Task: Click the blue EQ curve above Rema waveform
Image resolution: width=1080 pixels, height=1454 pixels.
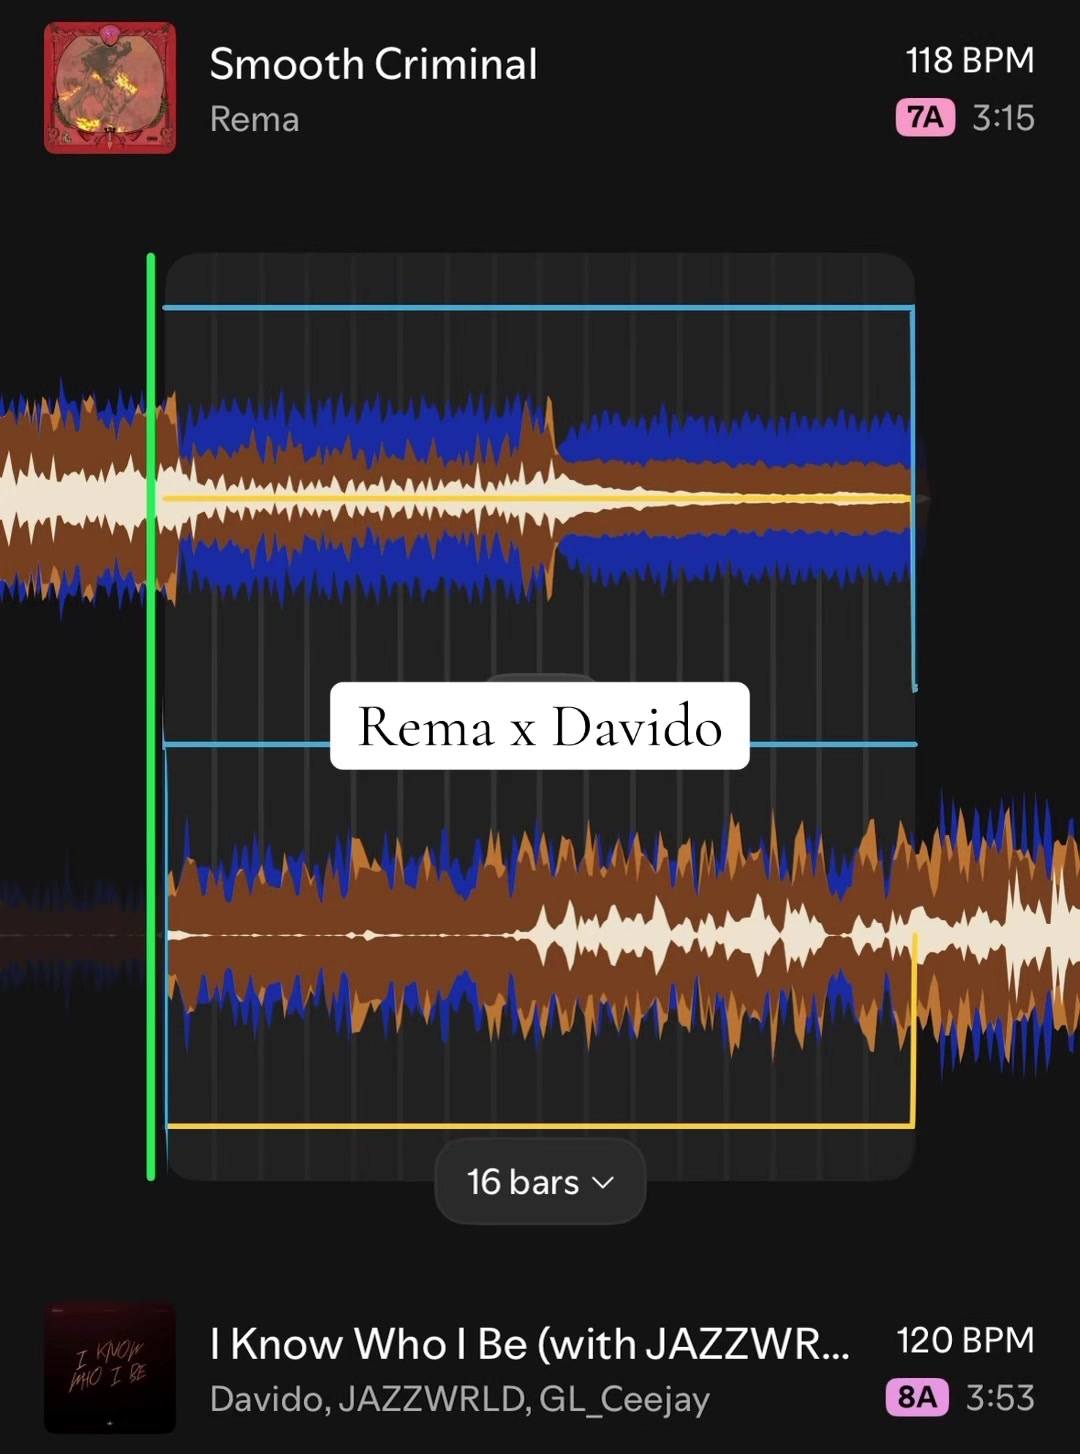Action: (x=538, y=307)
